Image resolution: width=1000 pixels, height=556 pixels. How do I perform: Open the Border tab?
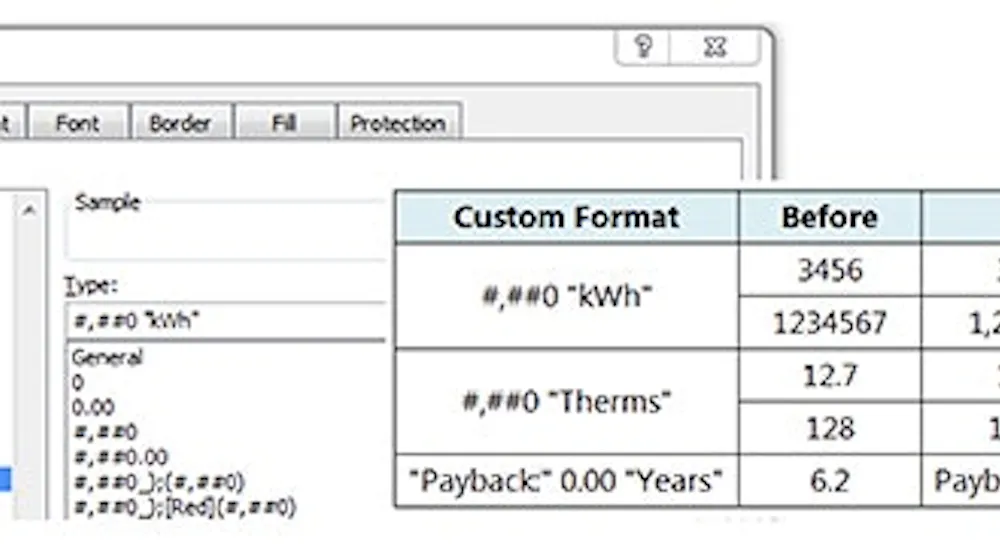click(180, 123)
